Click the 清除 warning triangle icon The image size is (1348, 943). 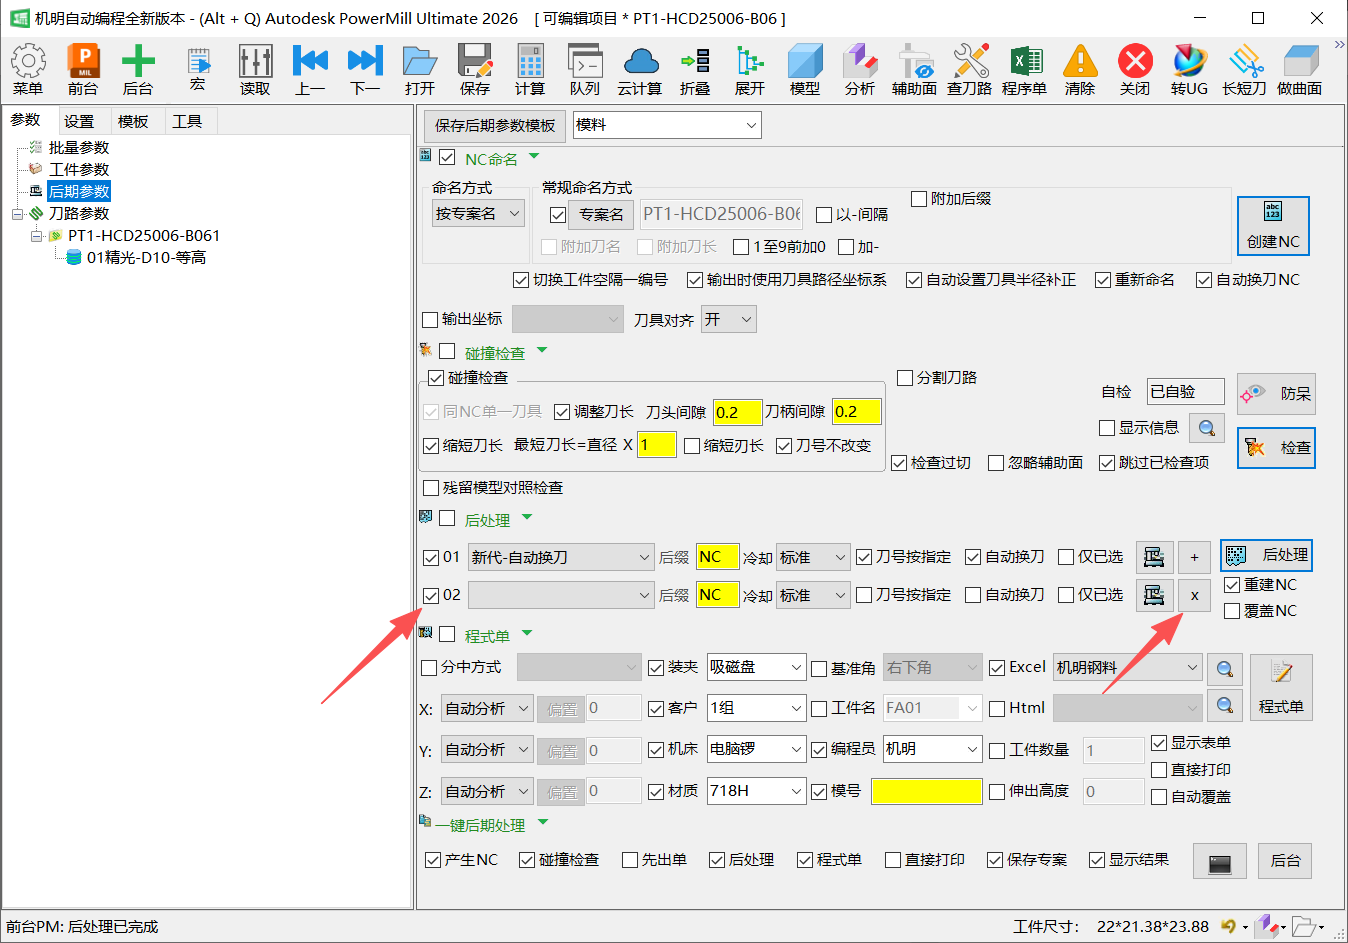[1080, 69]
